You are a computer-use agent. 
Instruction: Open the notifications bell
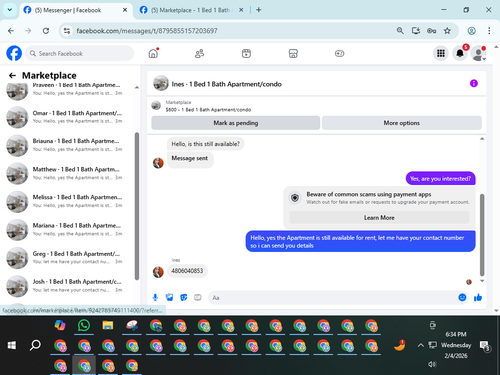[460, 53]
